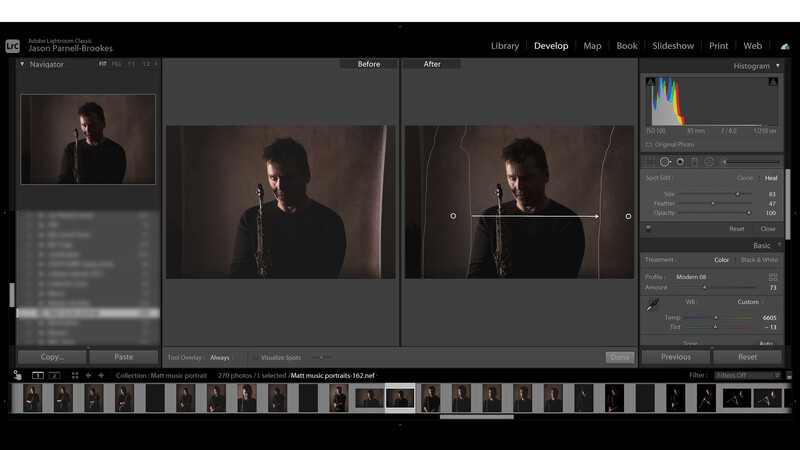Adjust profile Amount slider handle
This screenshot has width=800, height=450.
(x=705, y=288)
